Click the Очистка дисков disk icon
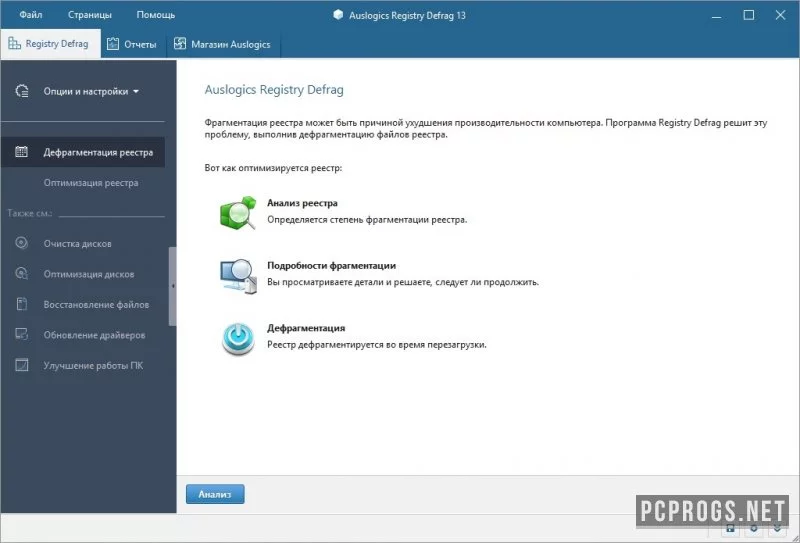This screenshot has height=543, width=800. tap(21, 243)
